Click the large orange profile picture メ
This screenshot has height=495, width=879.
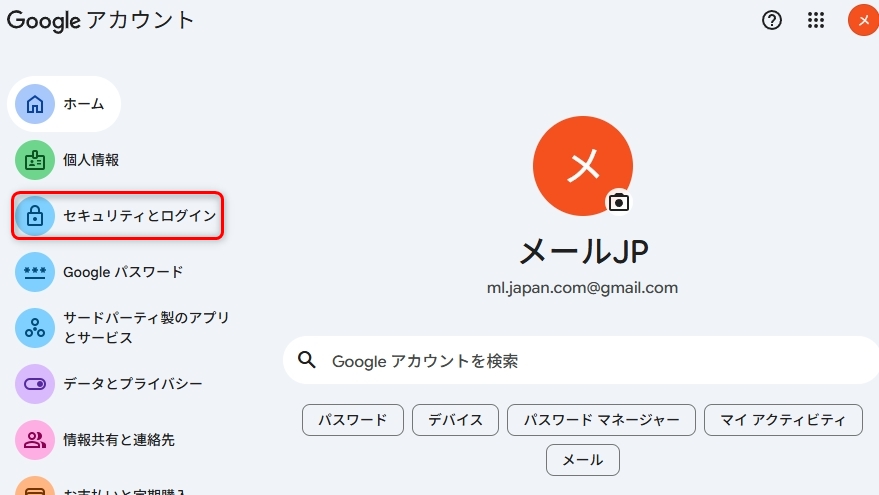tap(583, 166)
